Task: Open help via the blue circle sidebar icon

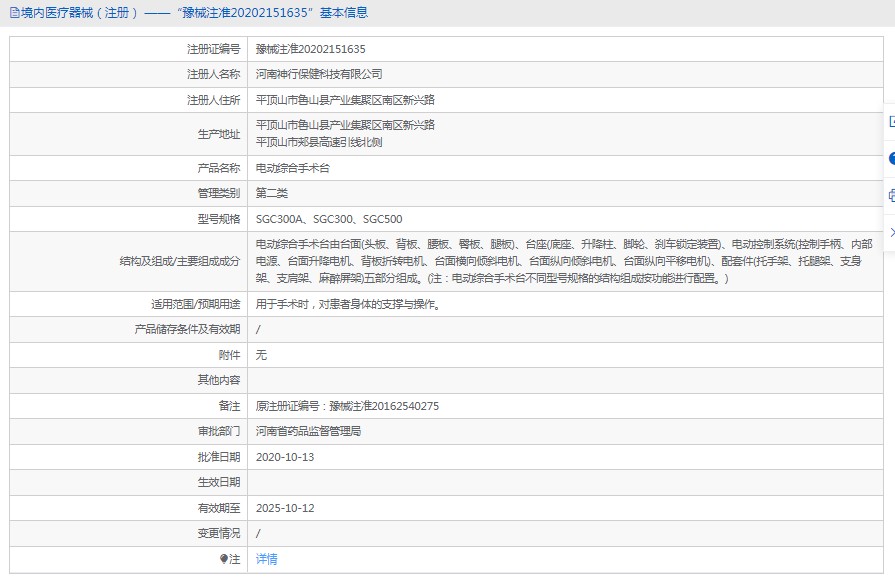Action: 890,159
